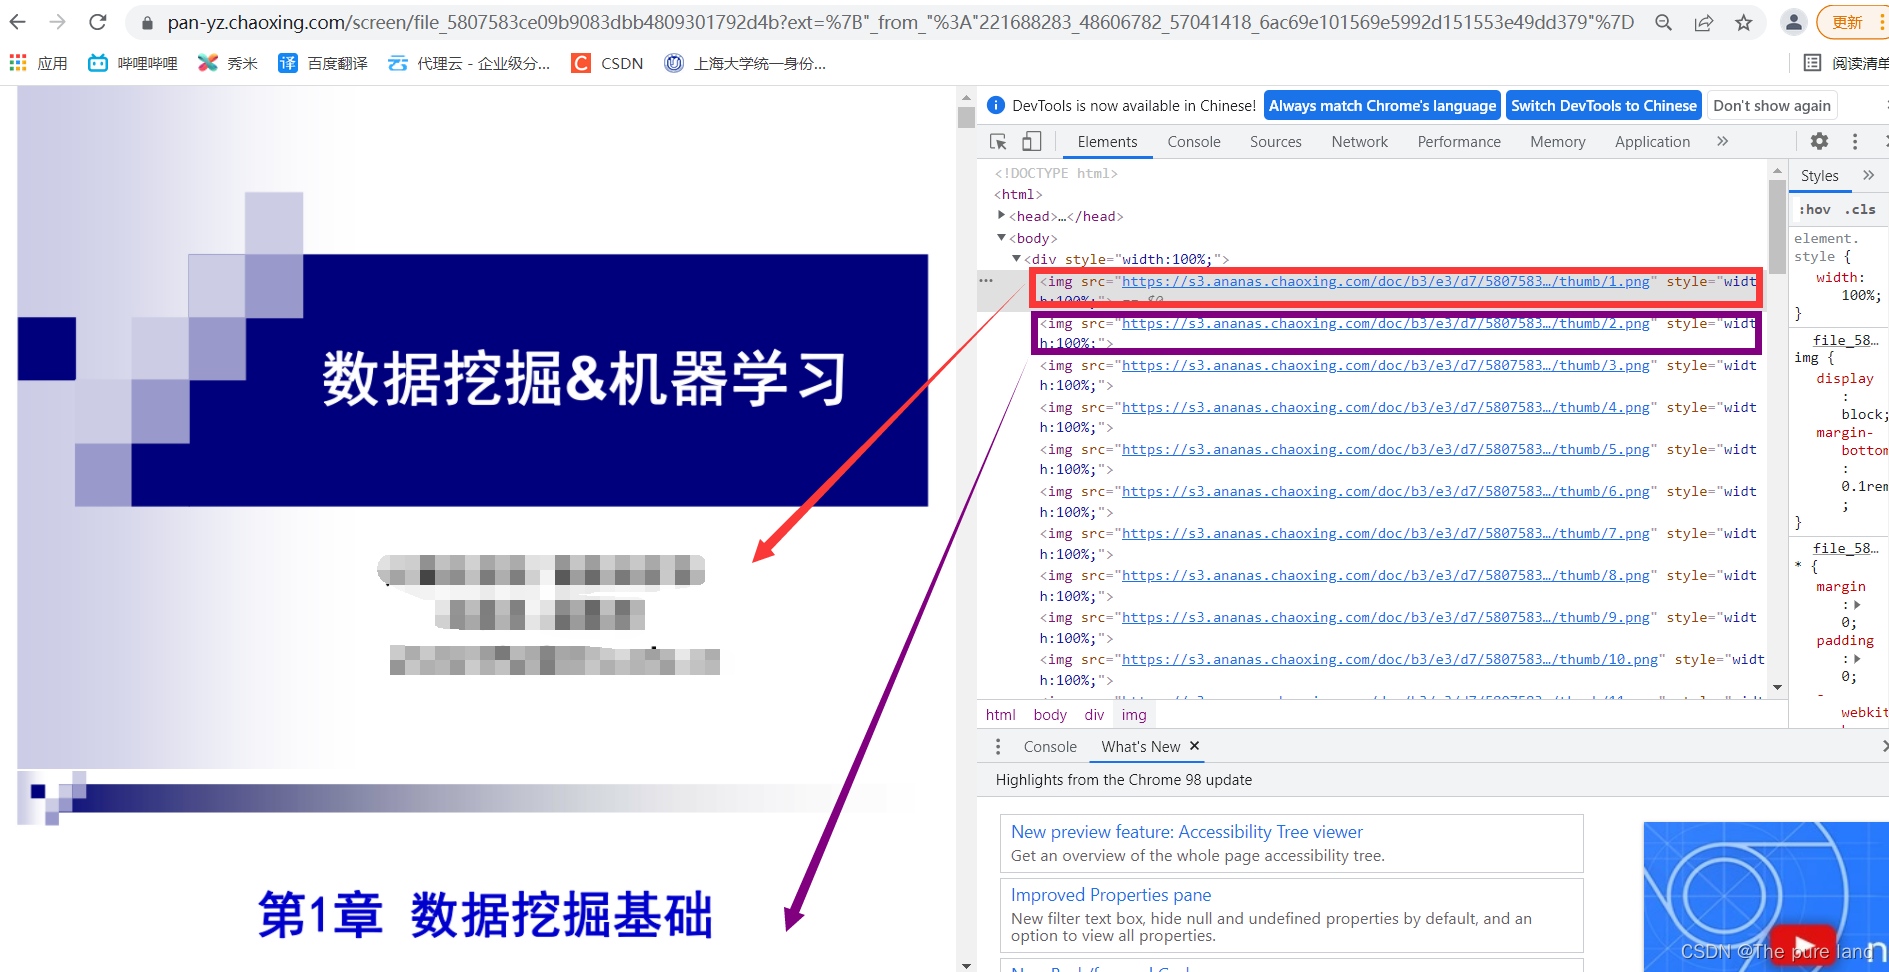Switch to the Sources tab
This screenshot has width=1889, height=972.
pyautogui.click(x=1275, y=142)
